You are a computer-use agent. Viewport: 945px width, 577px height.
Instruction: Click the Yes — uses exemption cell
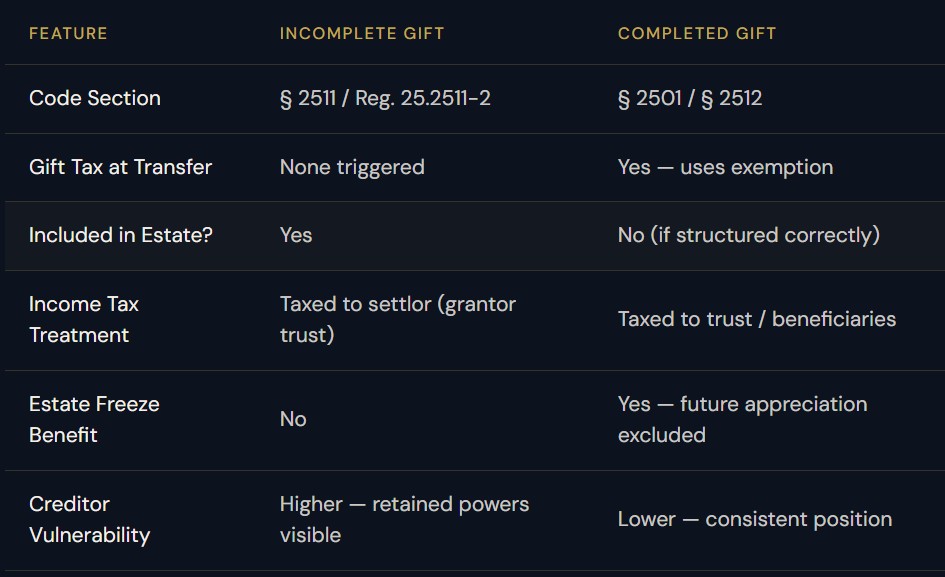pos(726,167)
